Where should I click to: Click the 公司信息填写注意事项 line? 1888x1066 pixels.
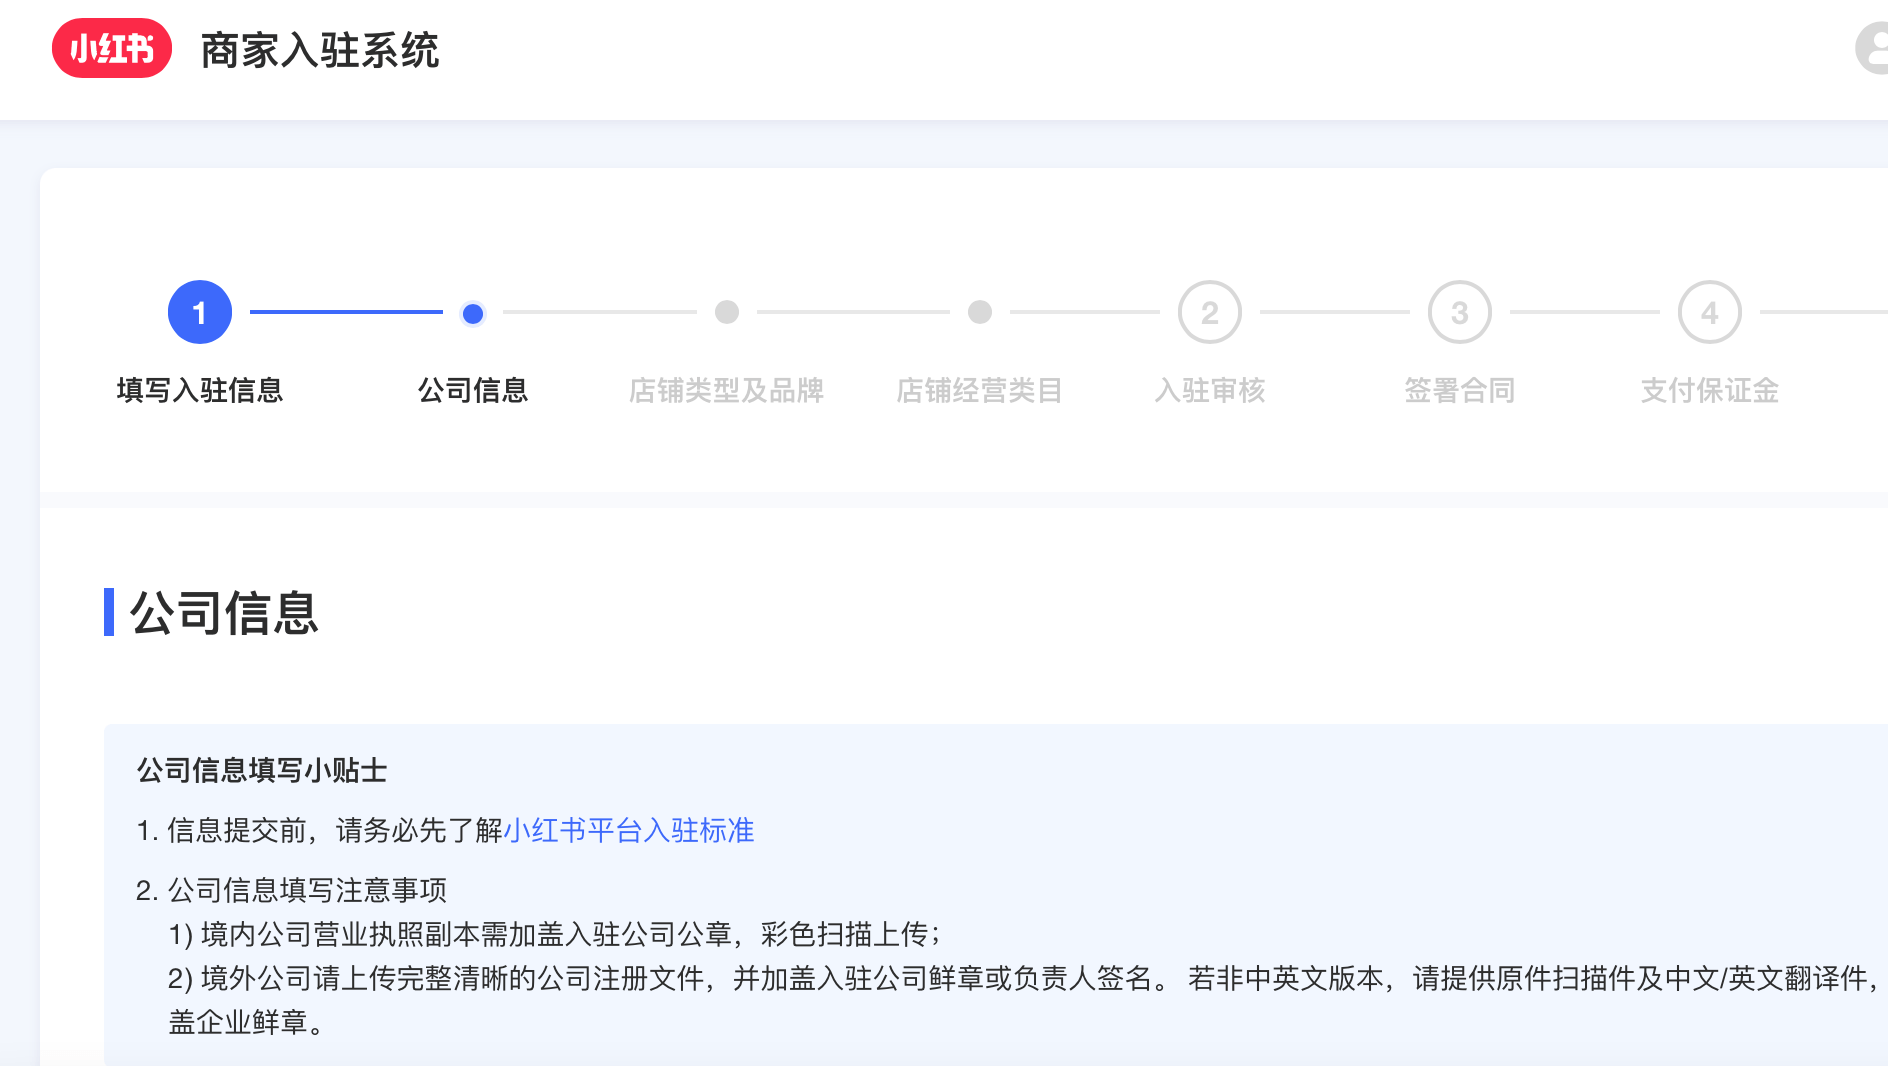[x=292, y=890]
